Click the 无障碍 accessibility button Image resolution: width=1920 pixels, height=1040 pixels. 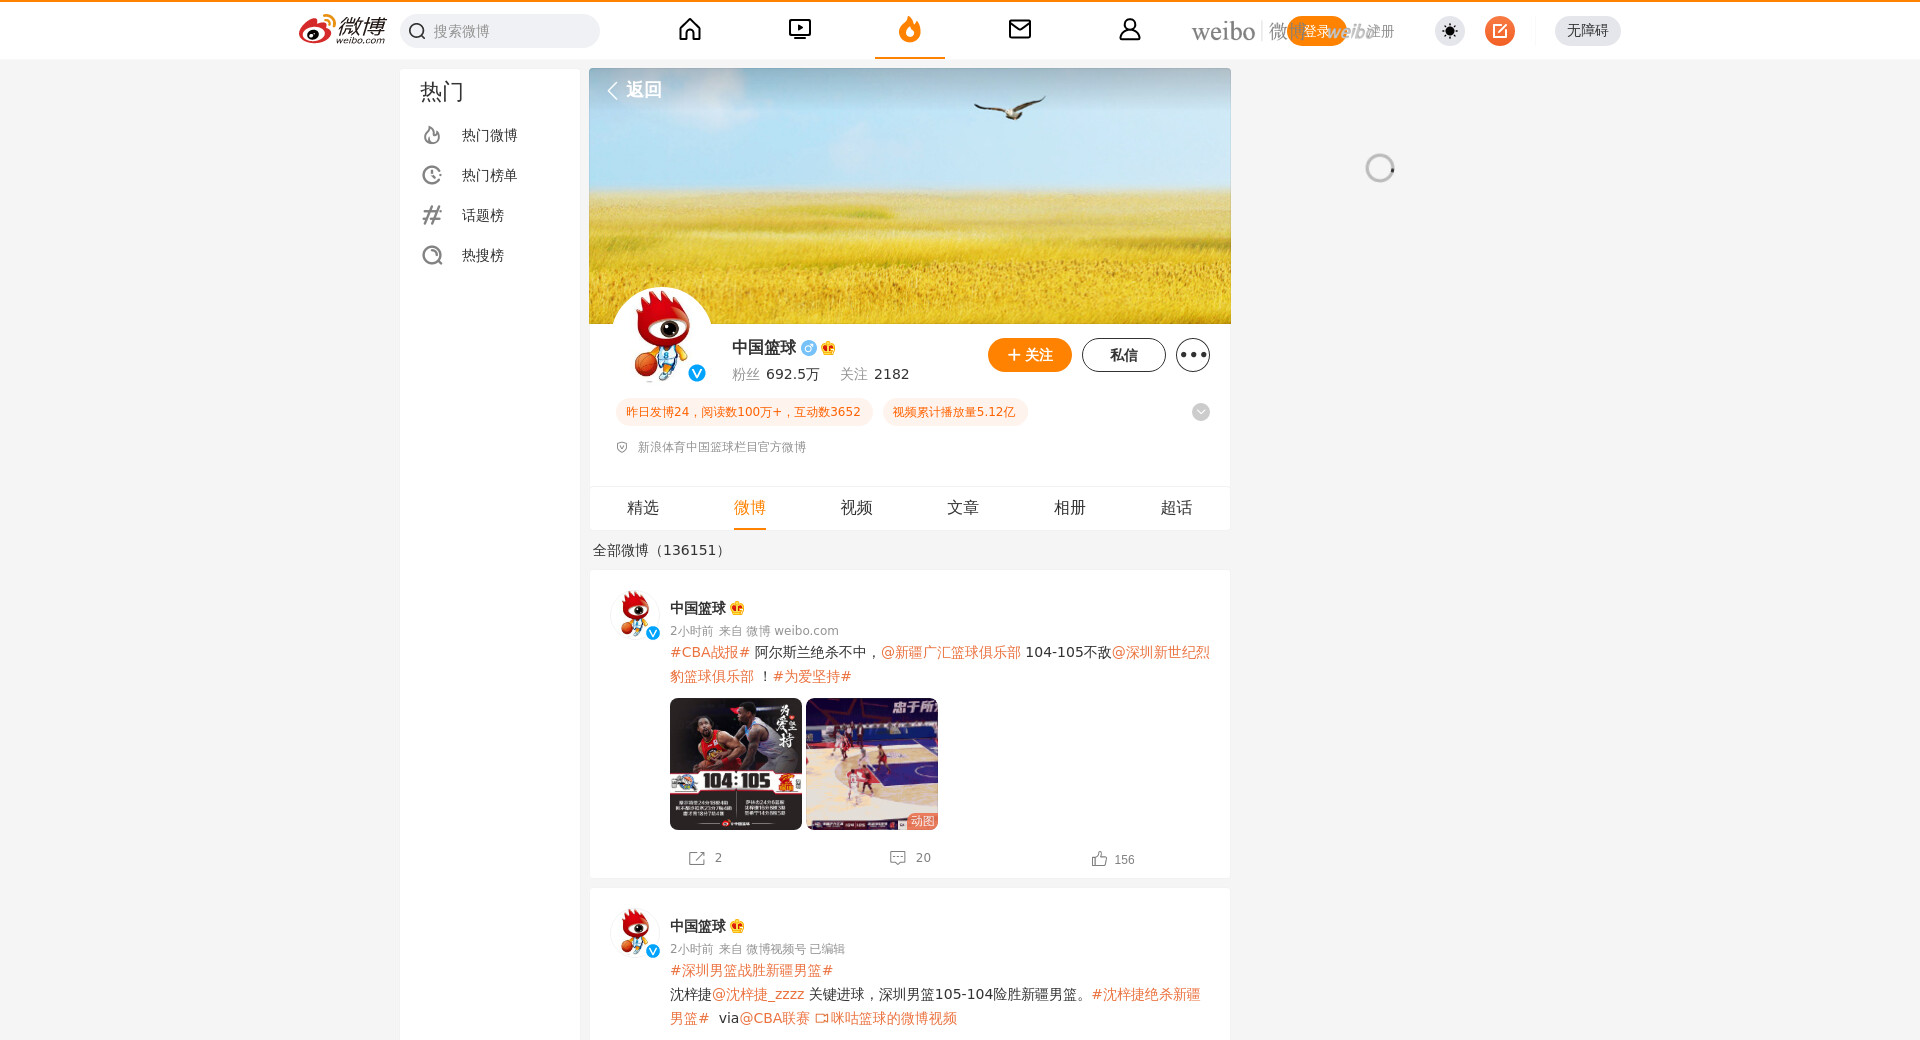coord(1588,31)
